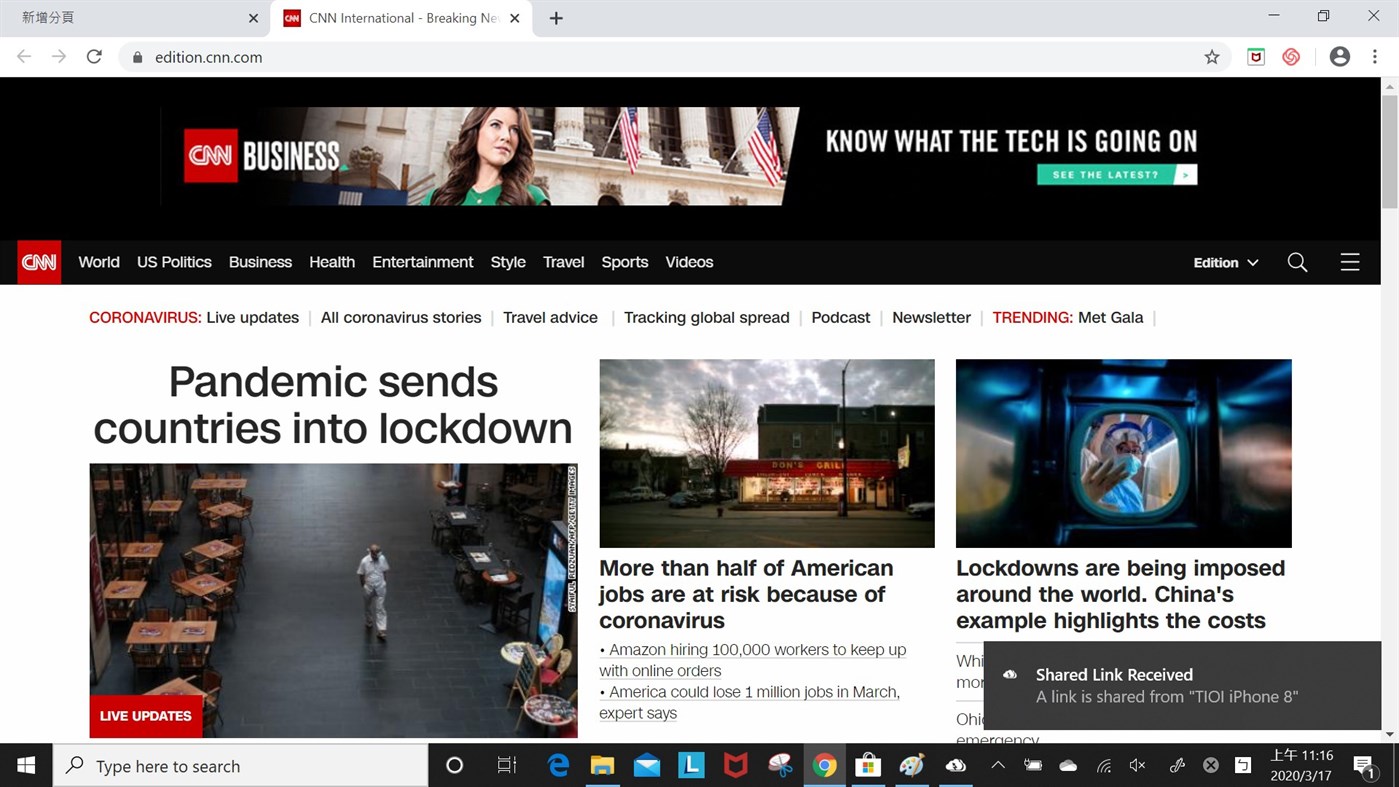Reload the CNN page
1399x787 pixels.
[x=94, y=57]
